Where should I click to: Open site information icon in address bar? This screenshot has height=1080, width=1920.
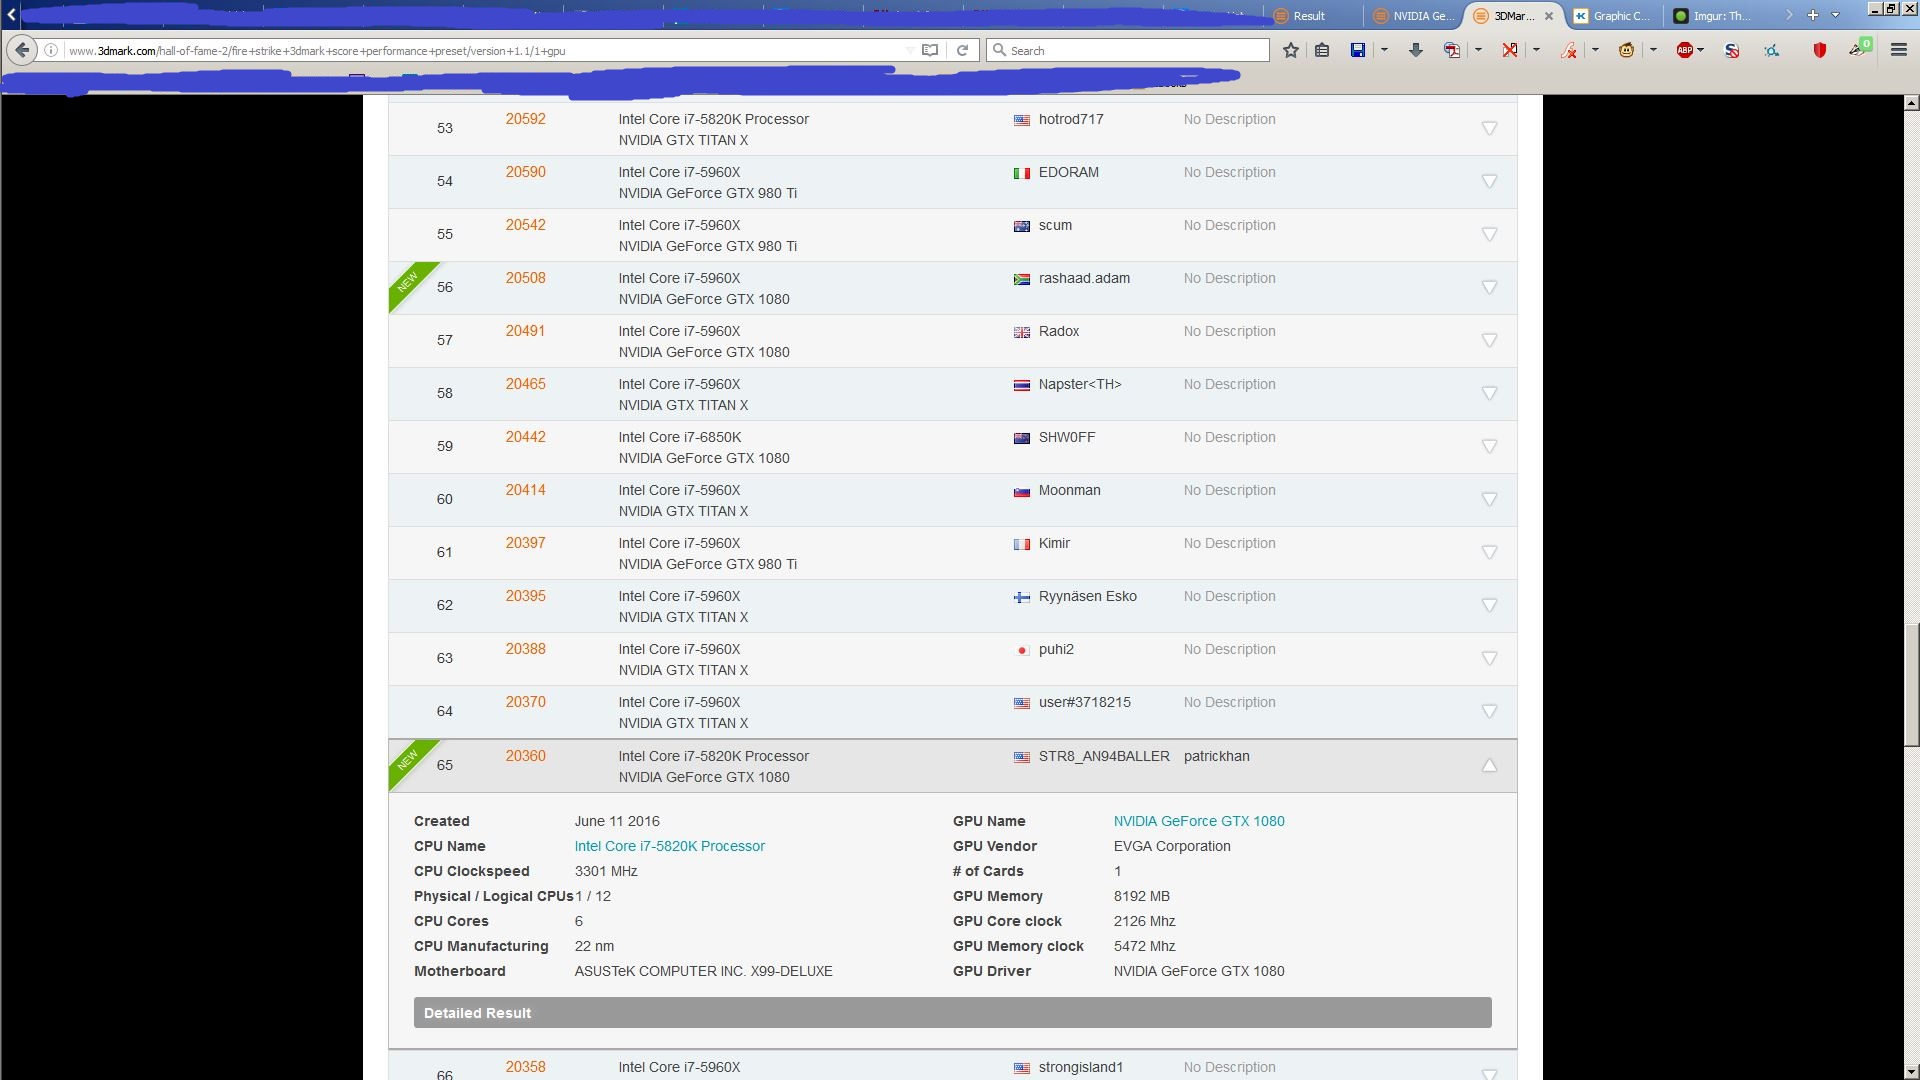[x=51, y=50]
